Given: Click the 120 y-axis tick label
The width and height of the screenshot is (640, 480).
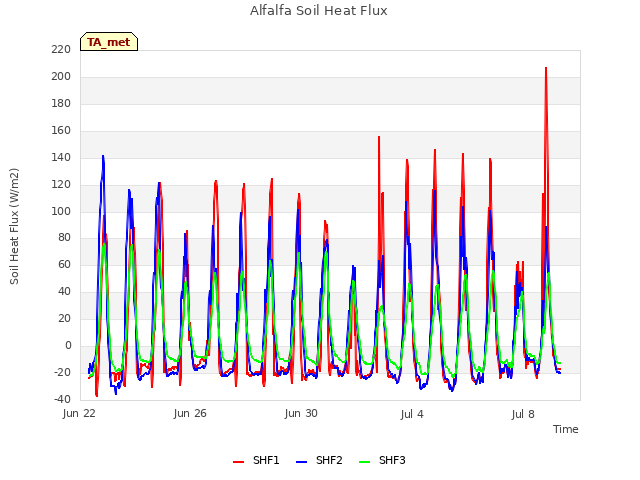Looking at the screenshot, I should tap(61, 184).
